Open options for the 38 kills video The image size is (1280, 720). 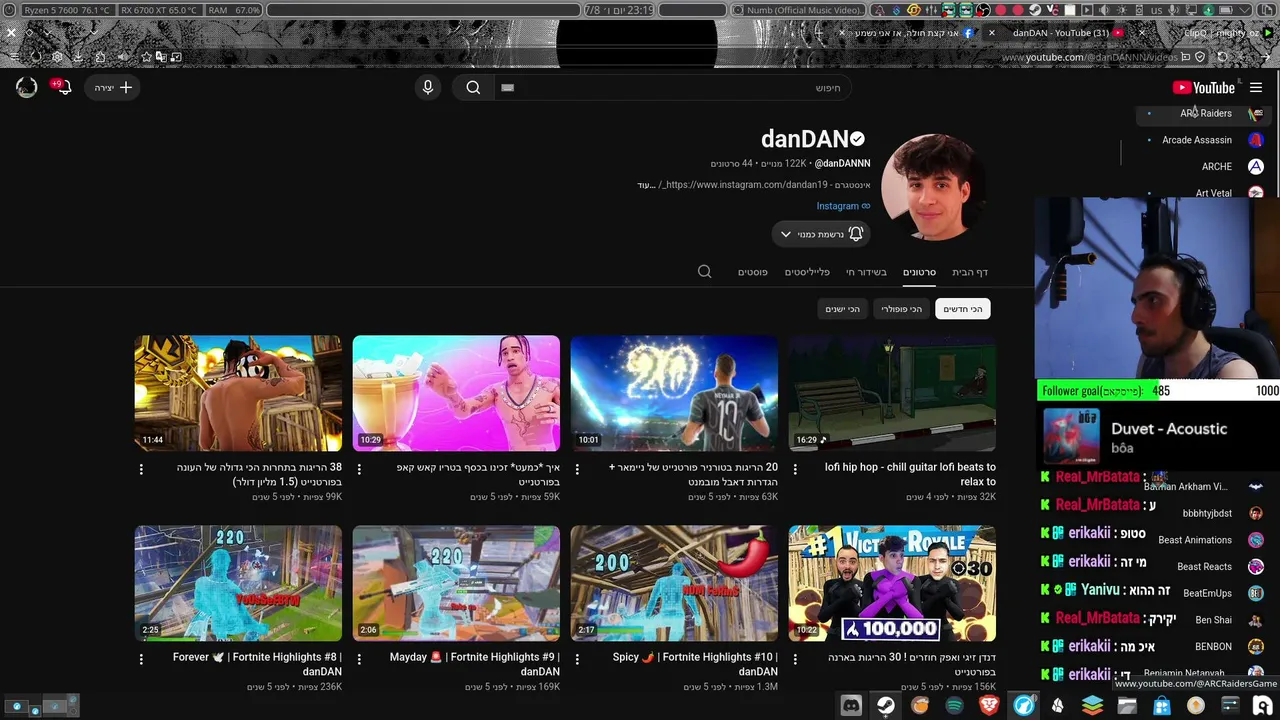141,469
